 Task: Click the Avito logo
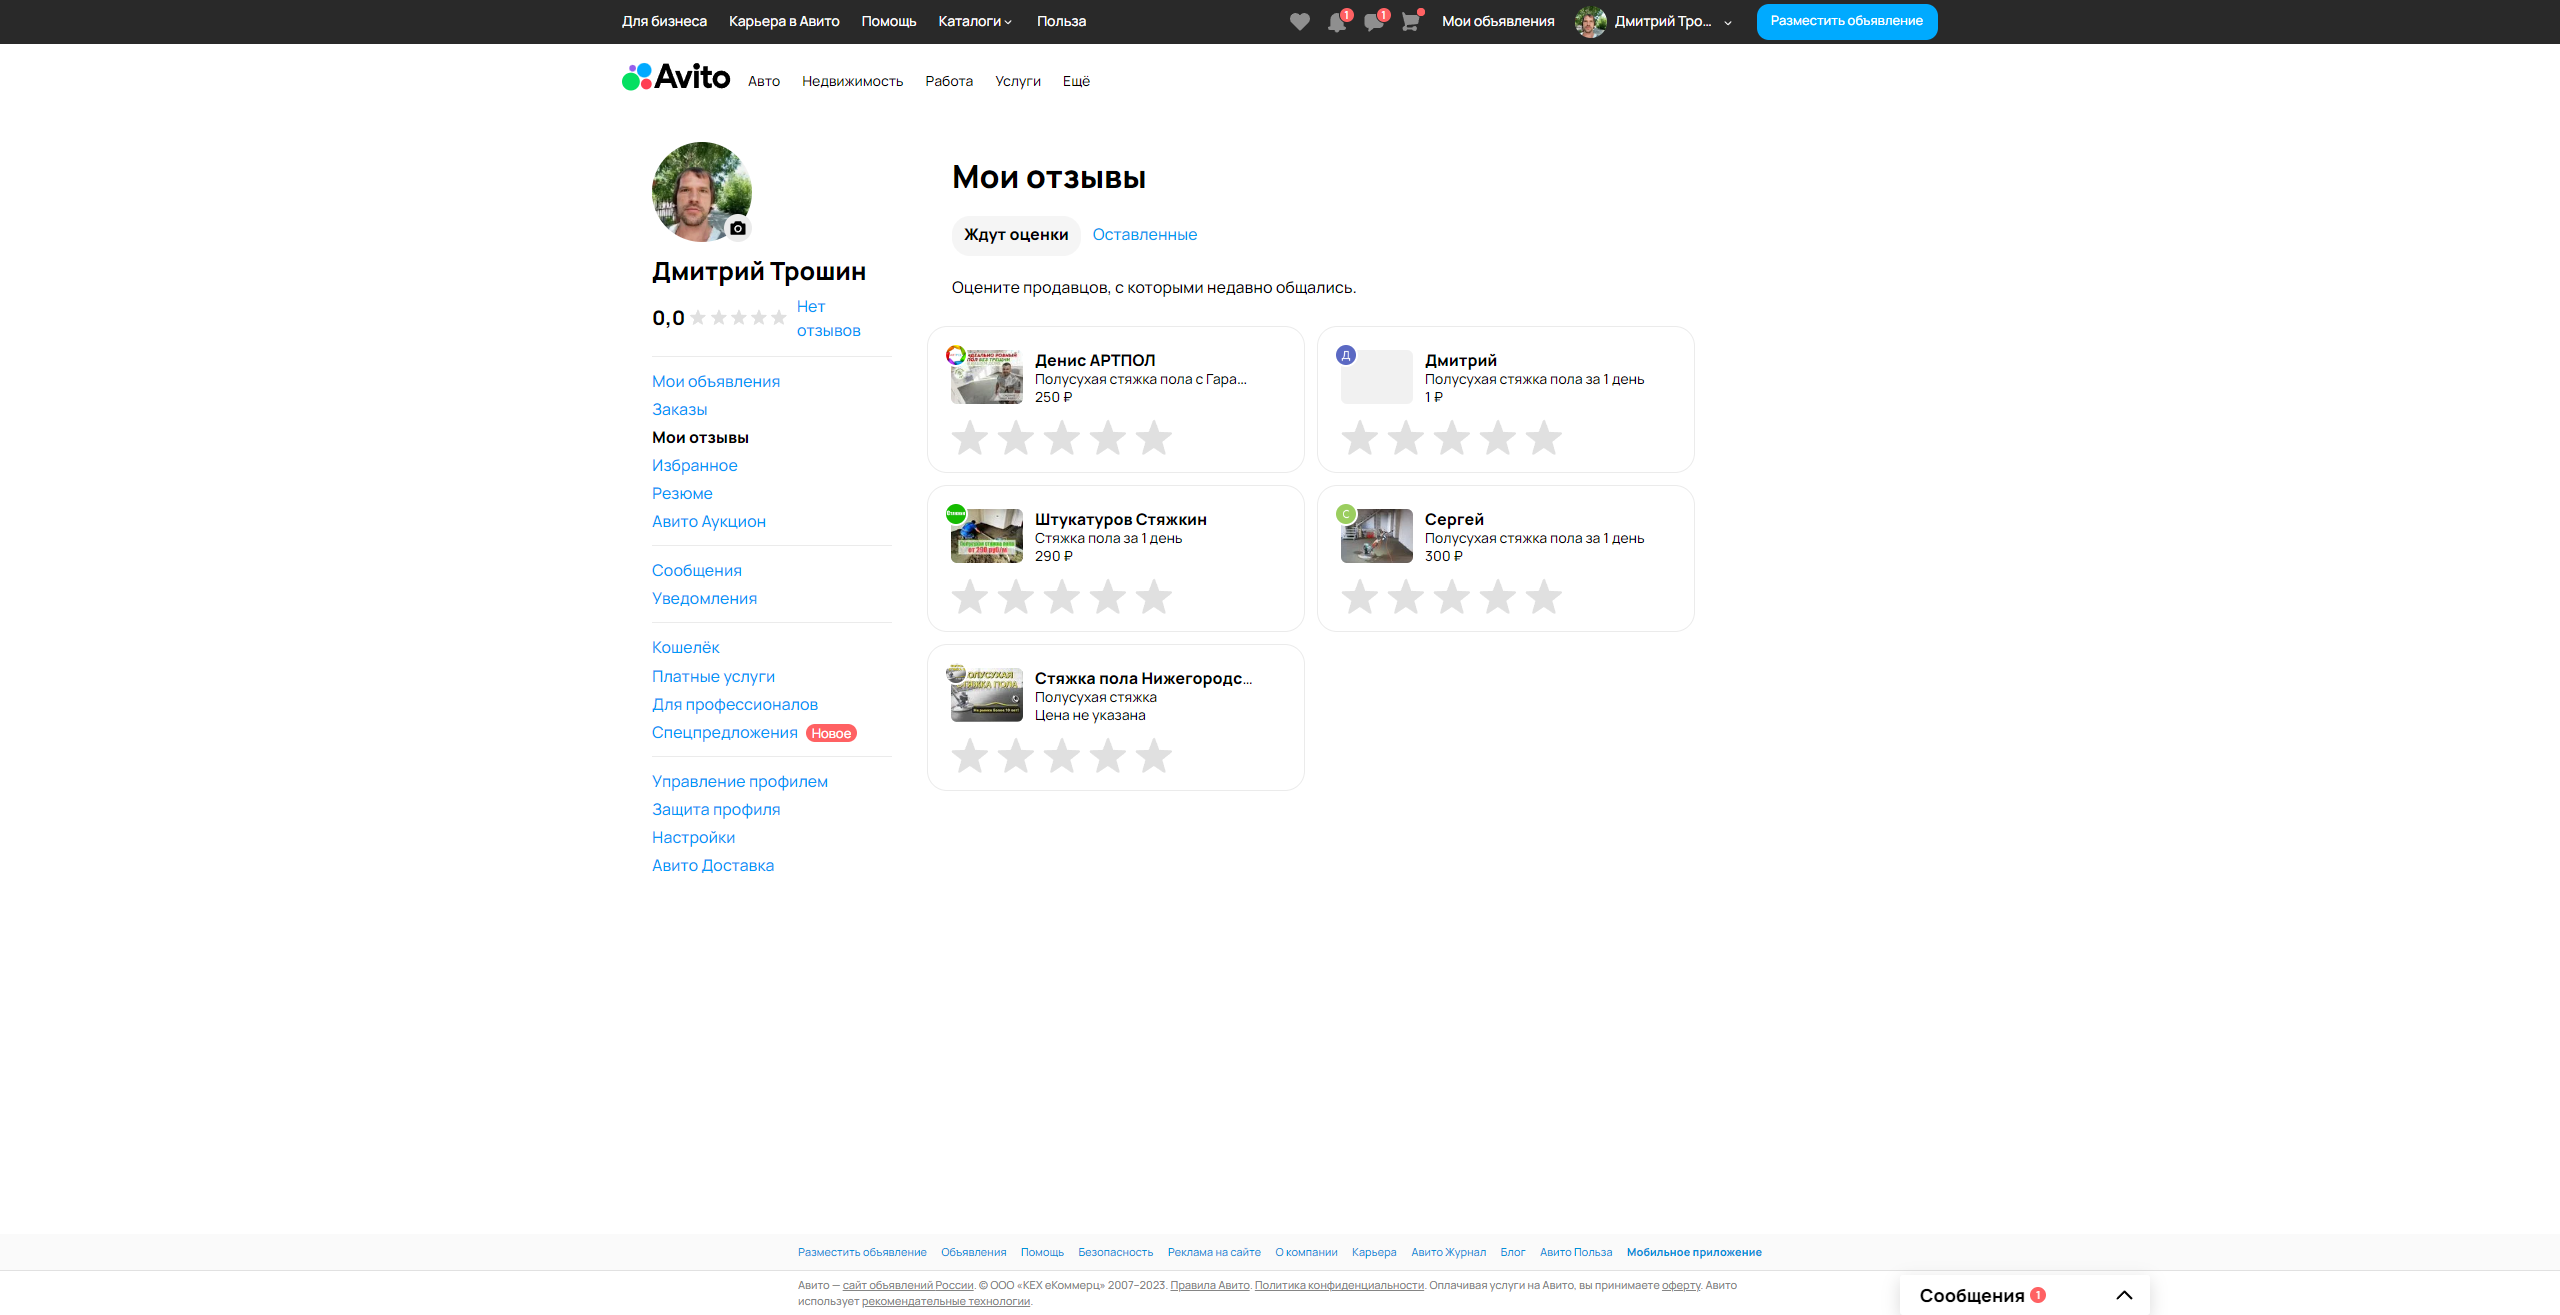tap(676, 77)
